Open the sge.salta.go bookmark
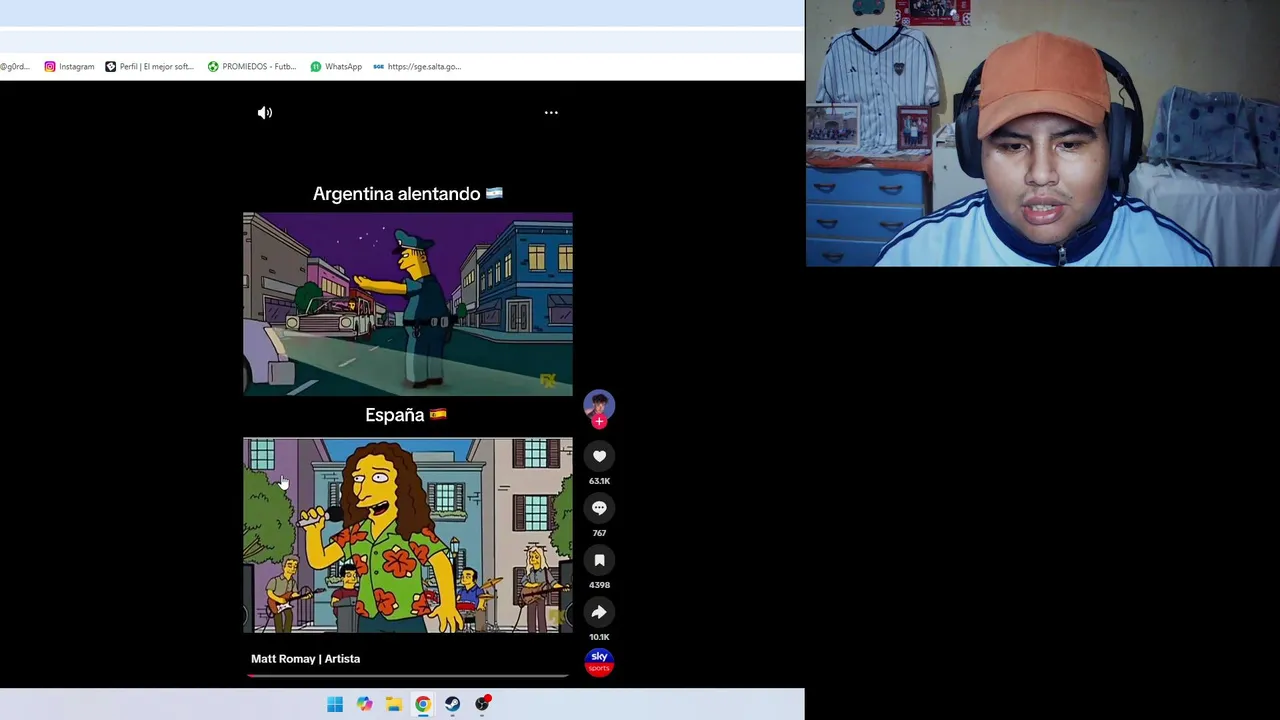 pos(417,67)
